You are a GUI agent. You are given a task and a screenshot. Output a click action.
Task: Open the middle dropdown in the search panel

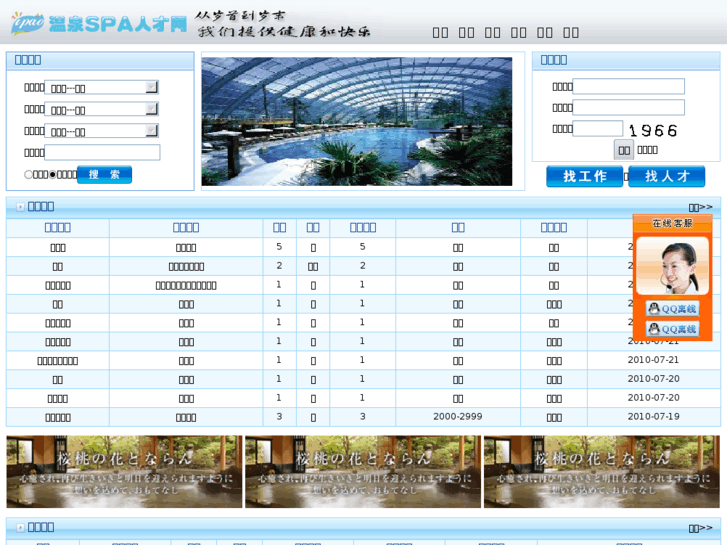pos(102,109)
